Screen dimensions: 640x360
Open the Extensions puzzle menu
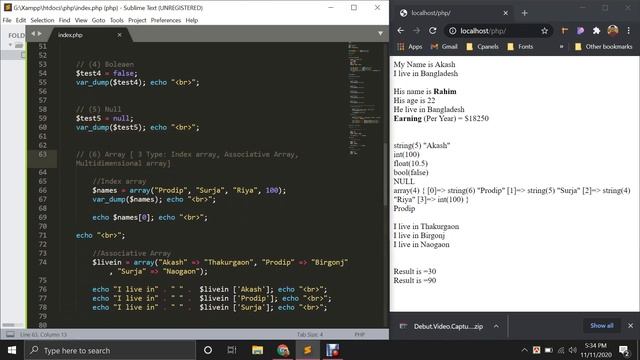click(596, 31)
